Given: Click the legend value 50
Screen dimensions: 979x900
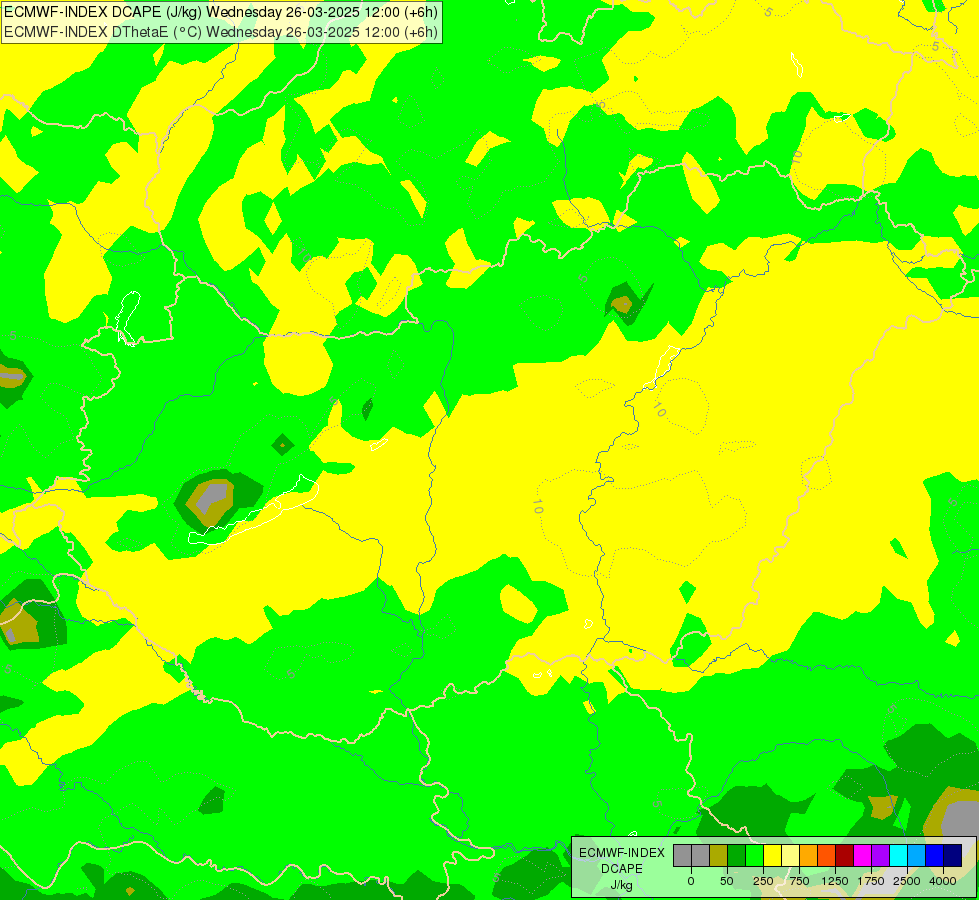Looking at the screenshot, I should pos(727,881).
